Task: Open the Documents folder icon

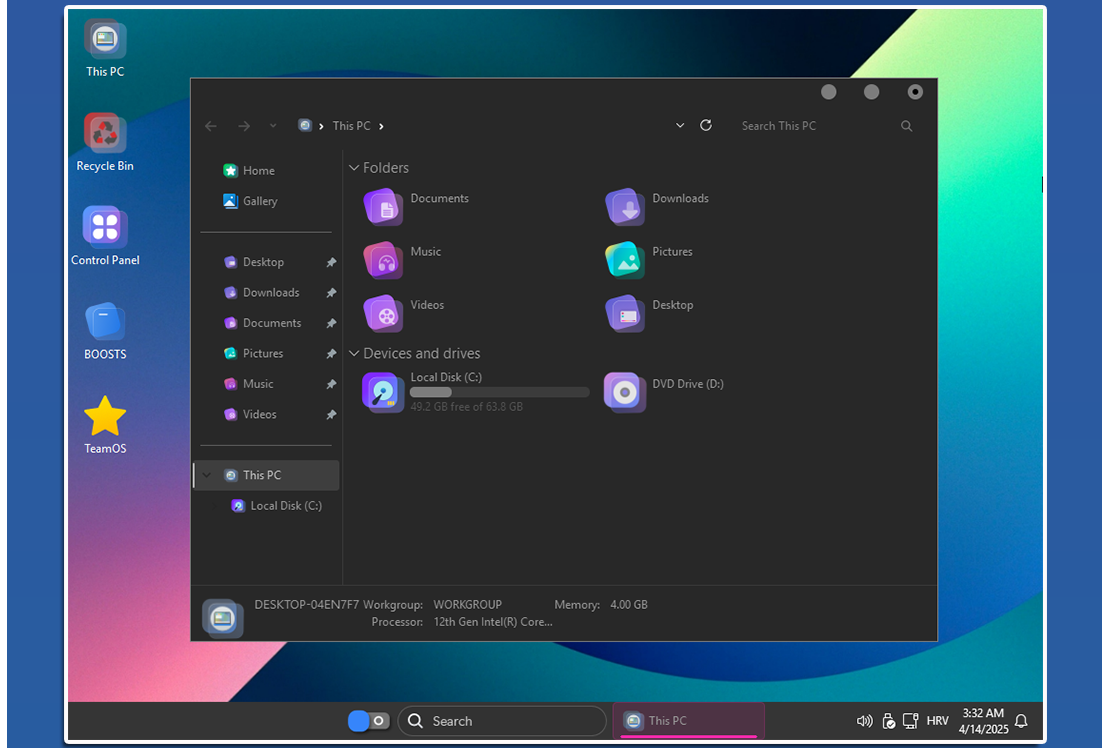Action: [384, 207]
